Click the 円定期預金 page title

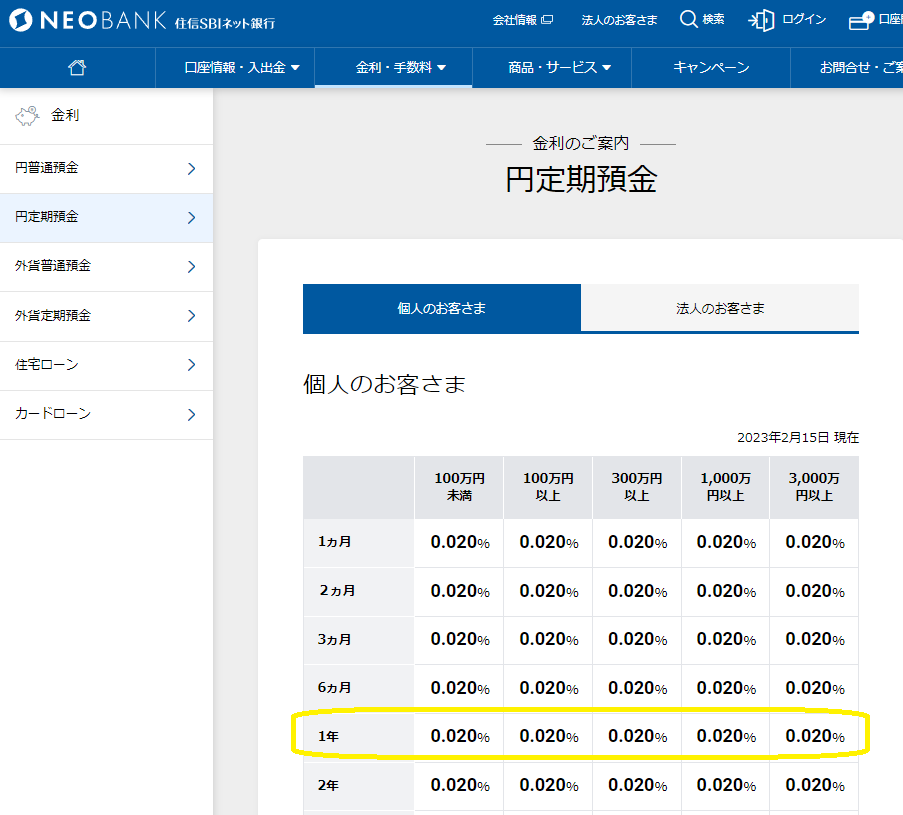click(581, 179)
